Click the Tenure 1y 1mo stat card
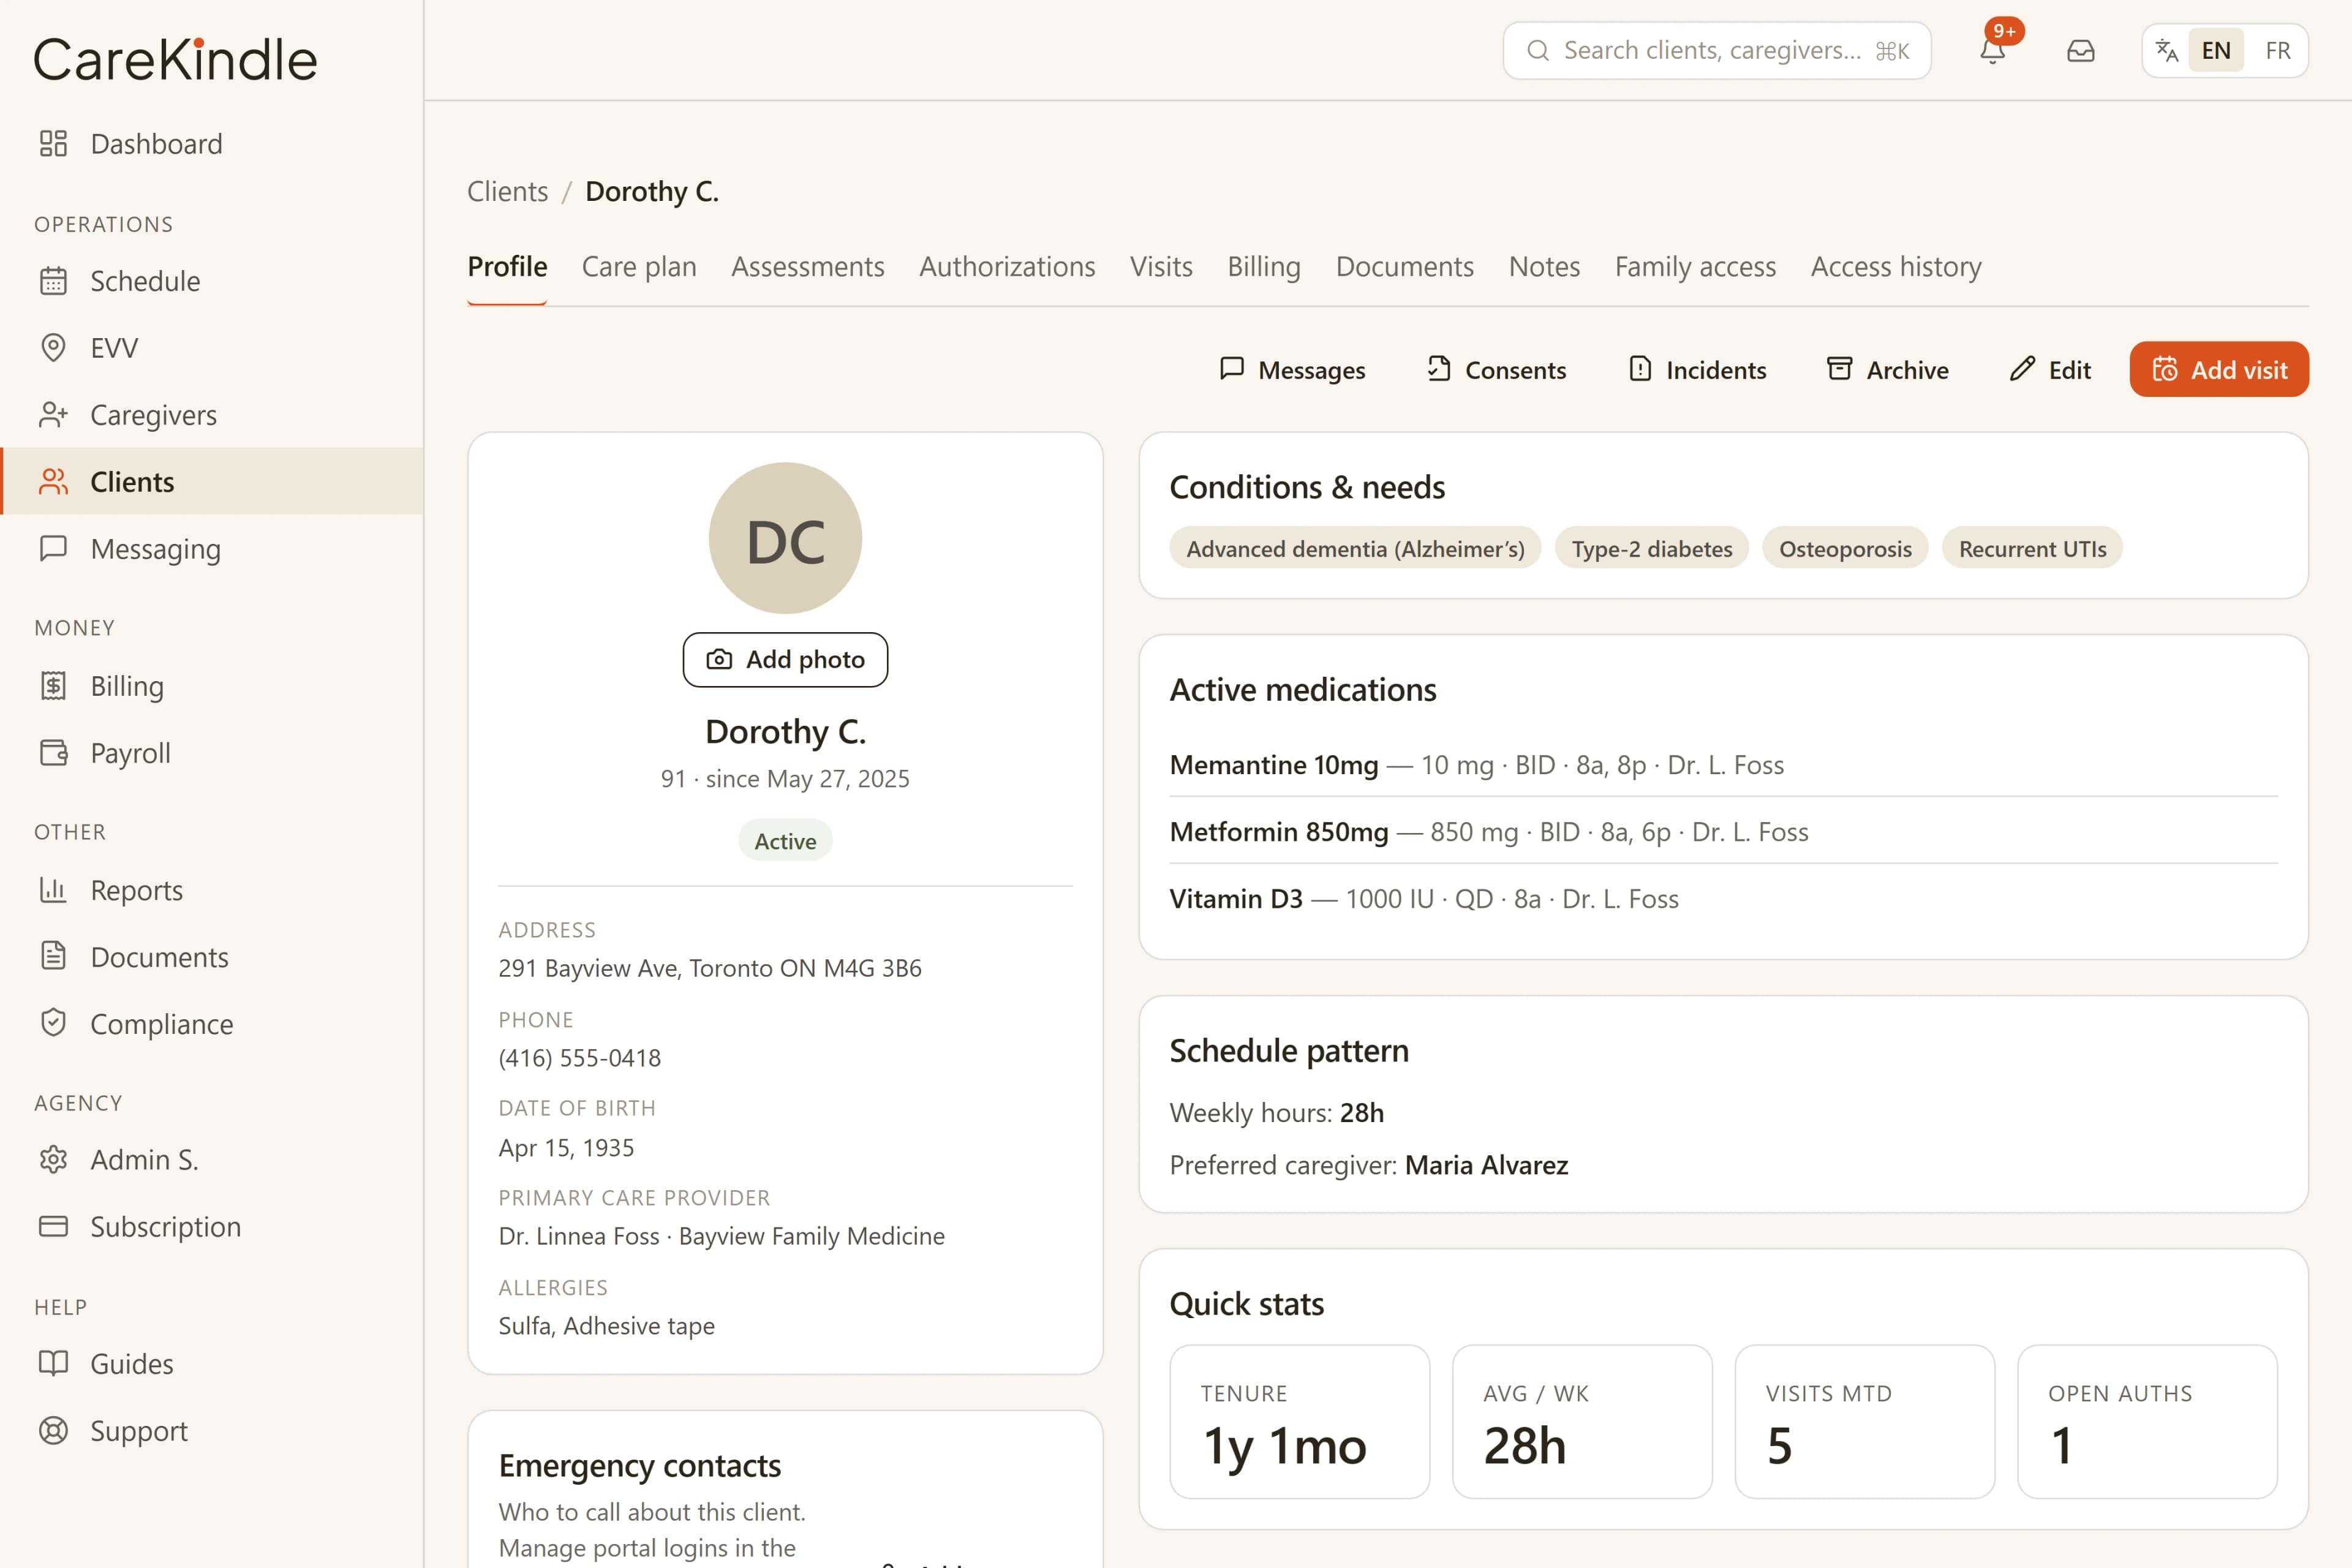 point(1299,1422)
